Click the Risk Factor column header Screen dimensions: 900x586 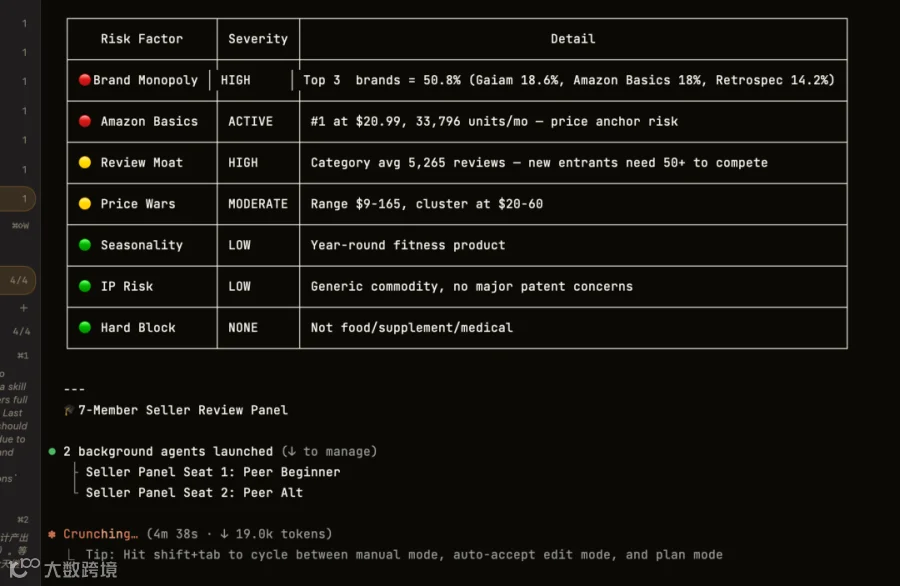[x=142, y=39]
